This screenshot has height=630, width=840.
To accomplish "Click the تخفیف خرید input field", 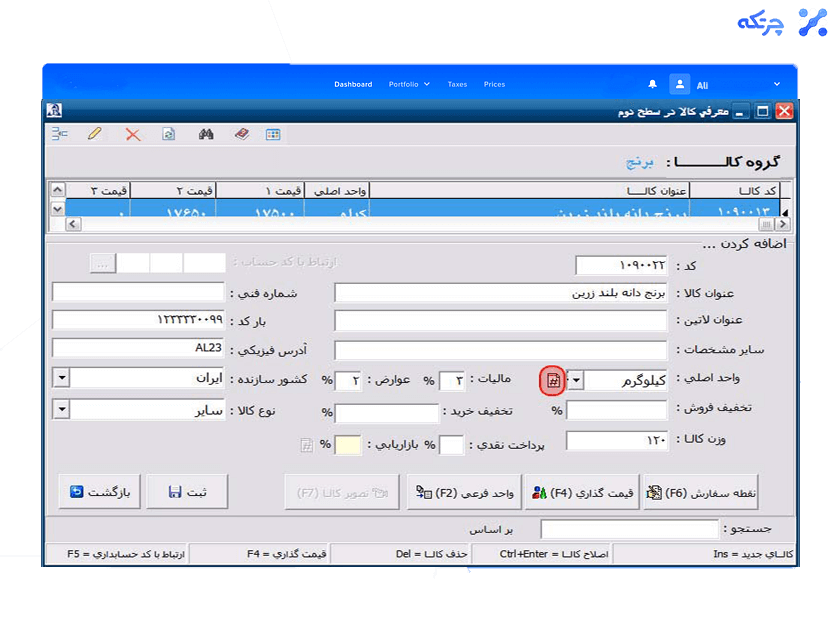I will (x=386, y=413).
